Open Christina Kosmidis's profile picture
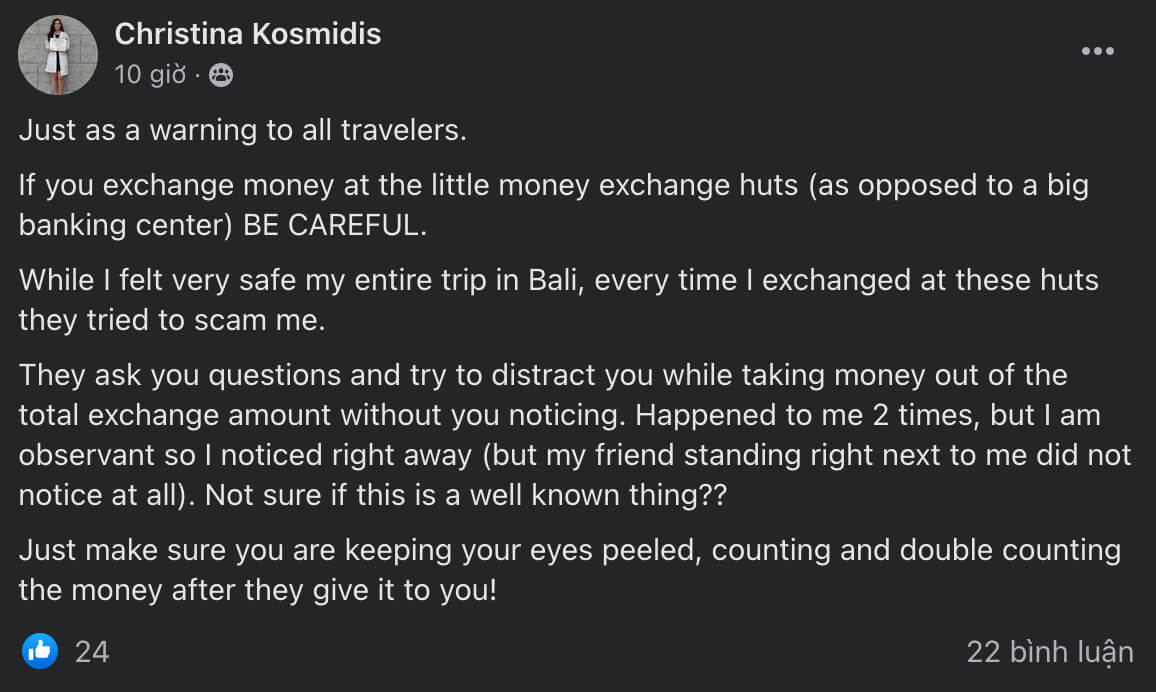The height and width of the screenshot is (692, 1156). tap(57, 55)
